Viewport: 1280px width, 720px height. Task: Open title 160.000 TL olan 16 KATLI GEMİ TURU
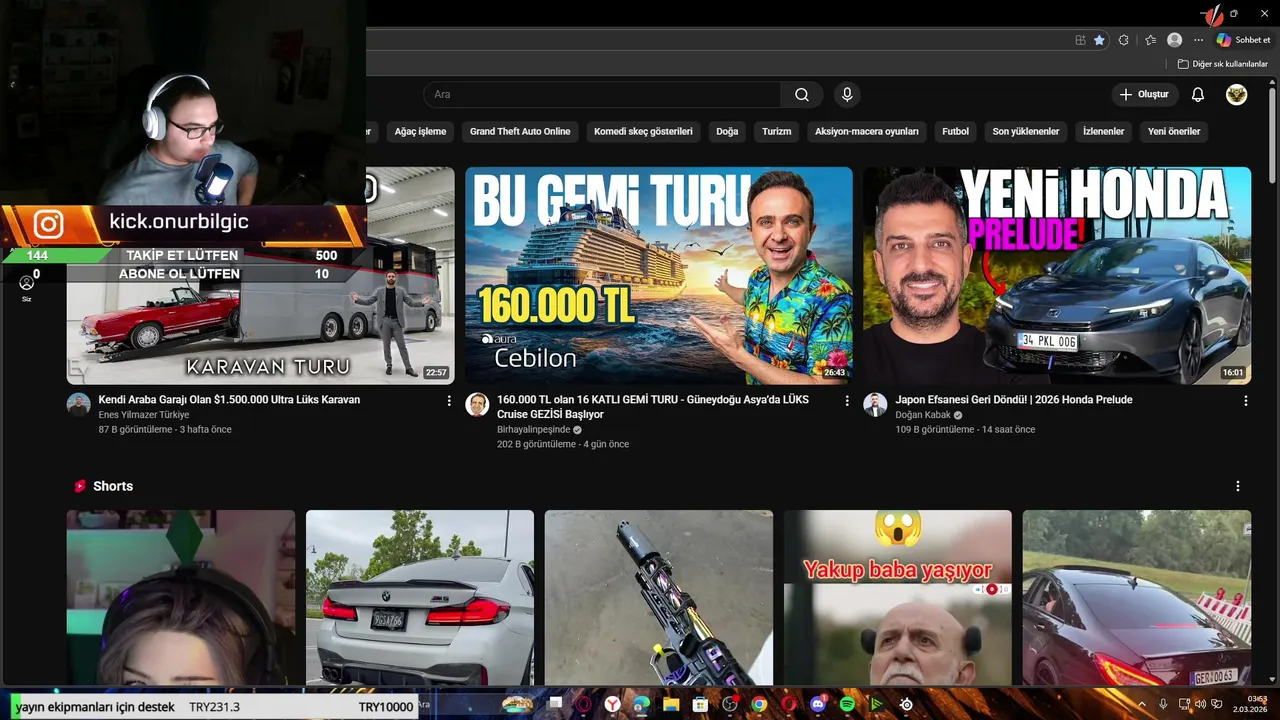[653, 407]
